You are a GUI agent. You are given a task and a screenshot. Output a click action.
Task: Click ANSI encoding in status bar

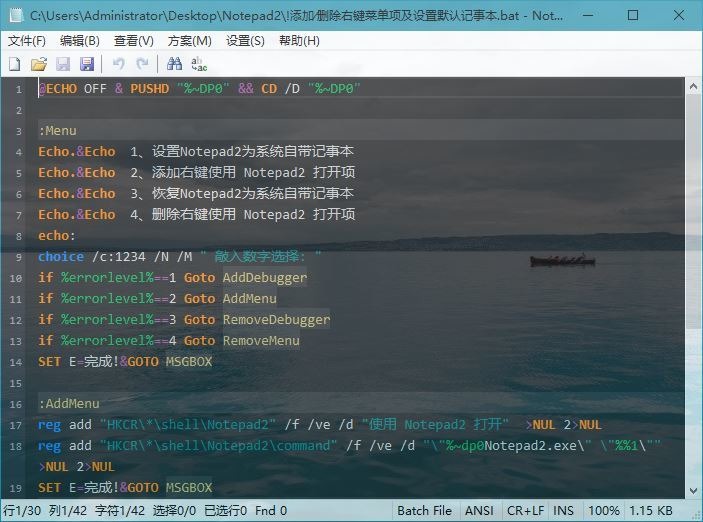click(479, 511)
